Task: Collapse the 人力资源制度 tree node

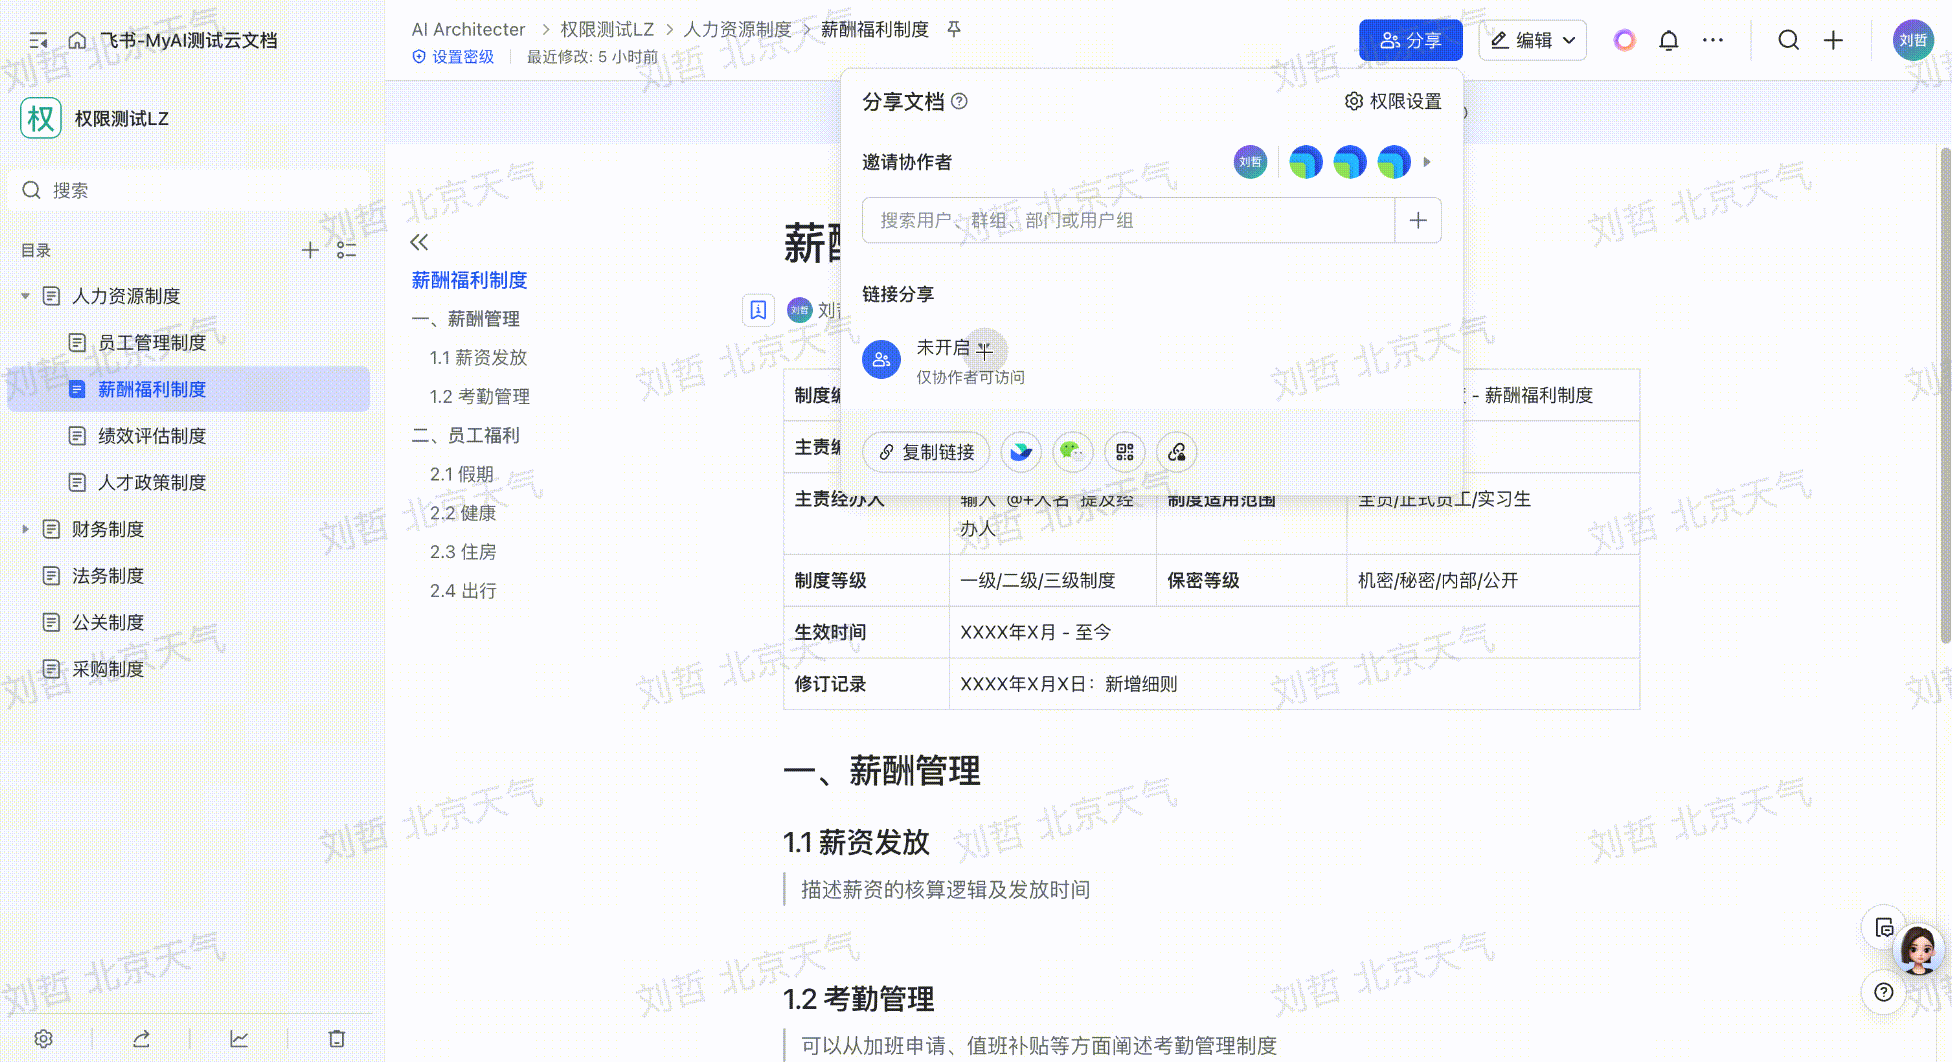Action: pos(25,296)
